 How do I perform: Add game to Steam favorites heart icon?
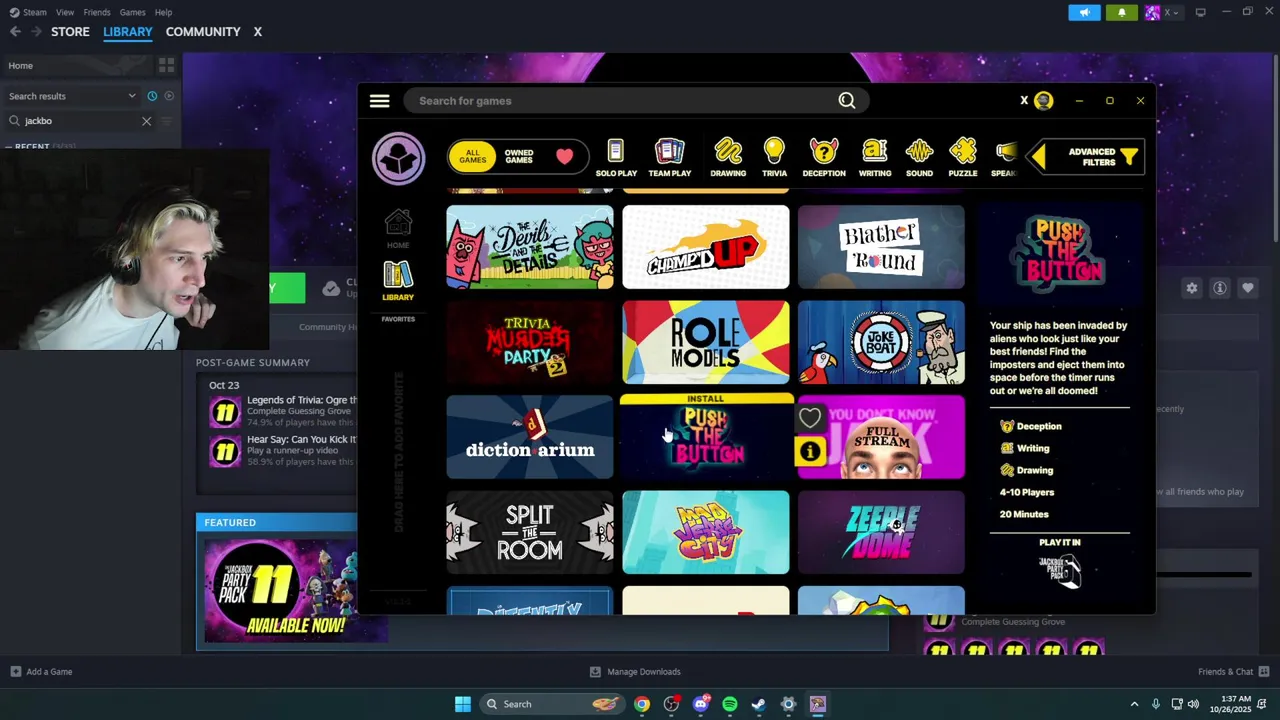1248,288
